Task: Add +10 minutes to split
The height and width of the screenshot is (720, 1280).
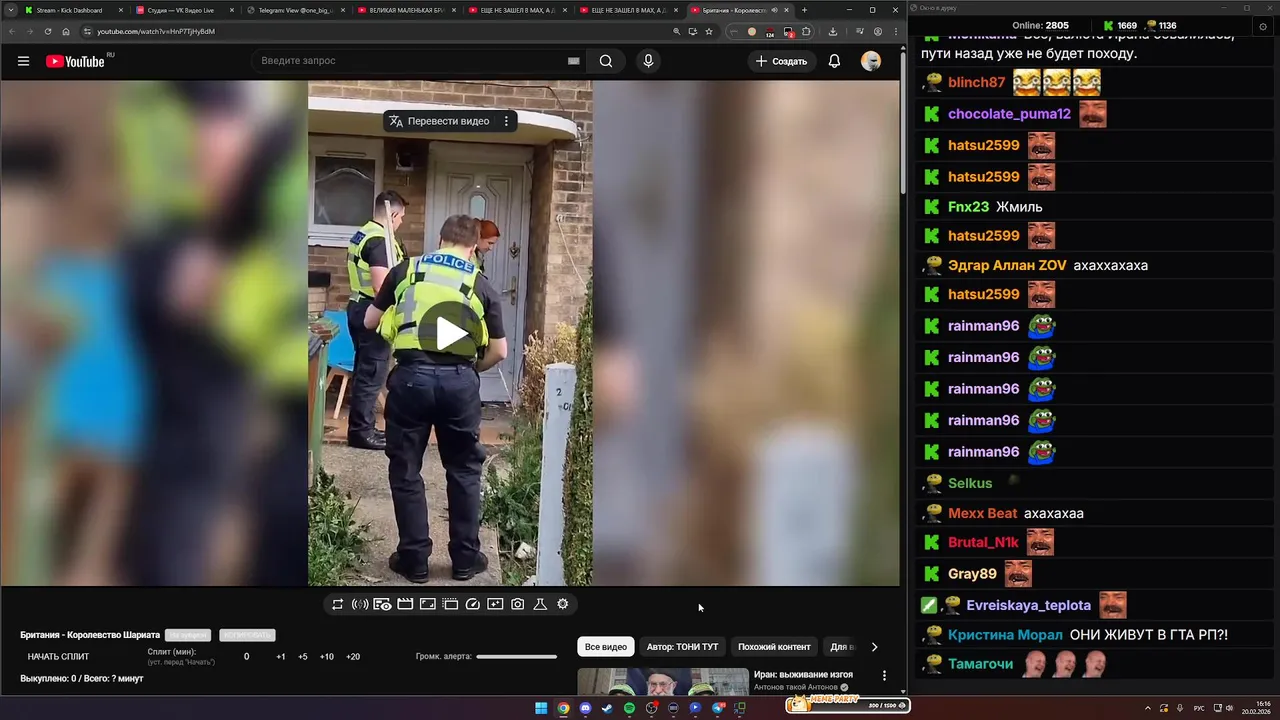Action: coord(326,657)
